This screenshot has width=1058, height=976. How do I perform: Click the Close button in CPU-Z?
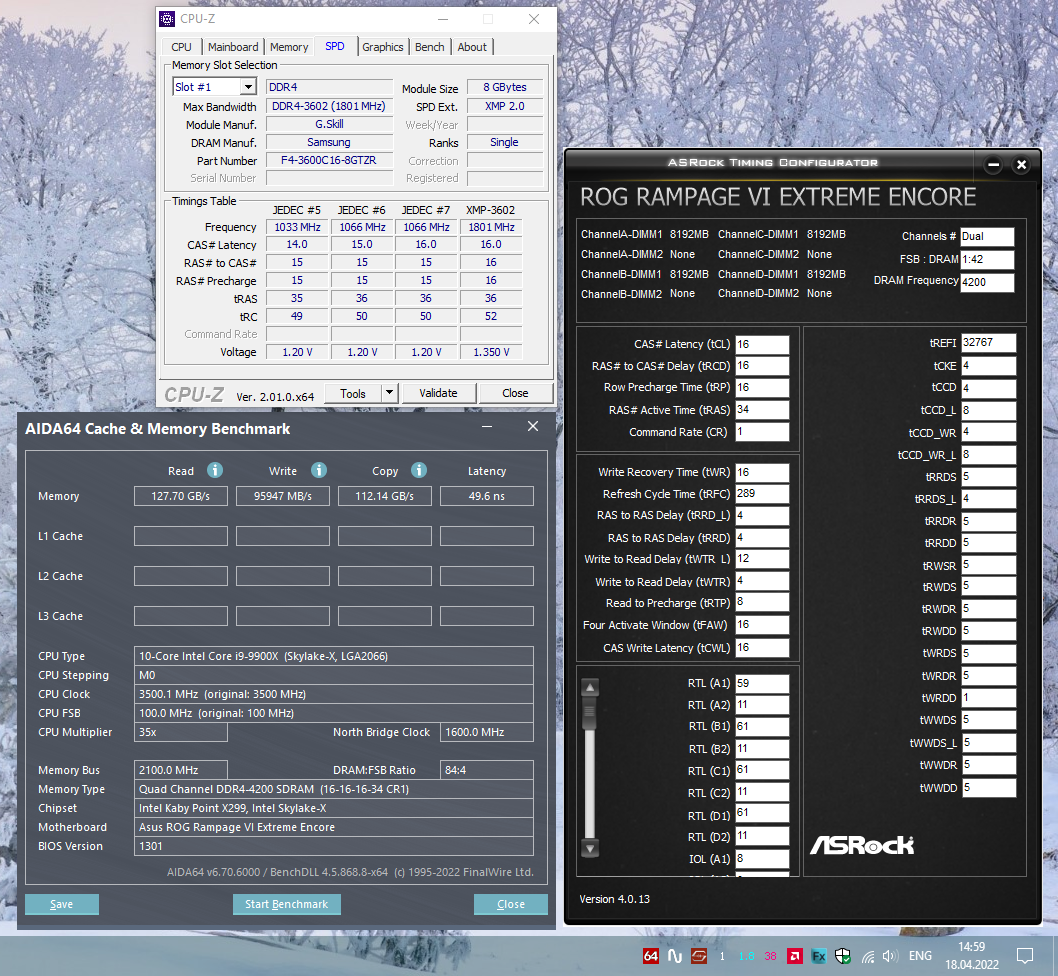(516, 393)
